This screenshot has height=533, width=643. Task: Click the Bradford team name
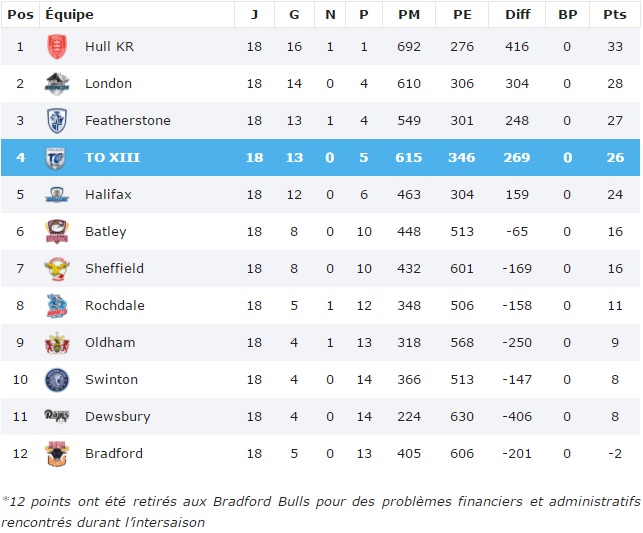tap(114, 454)
